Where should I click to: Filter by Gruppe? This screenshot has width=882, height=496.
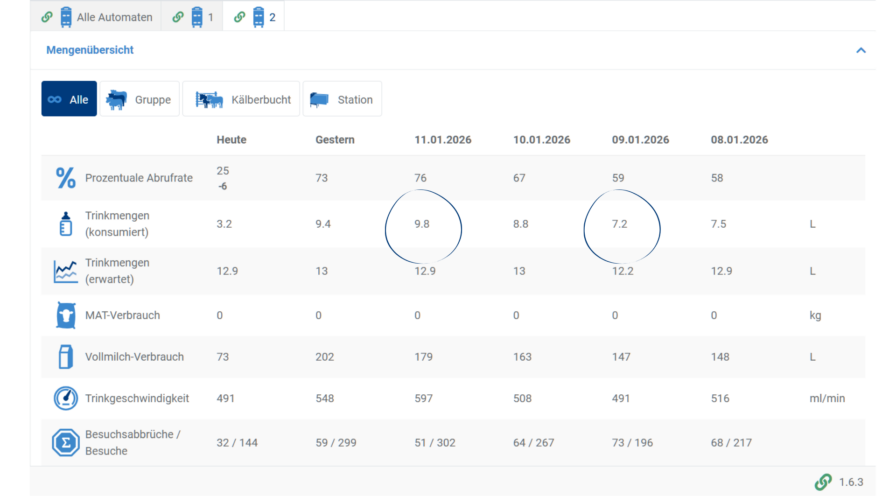[x=139, y=99]
